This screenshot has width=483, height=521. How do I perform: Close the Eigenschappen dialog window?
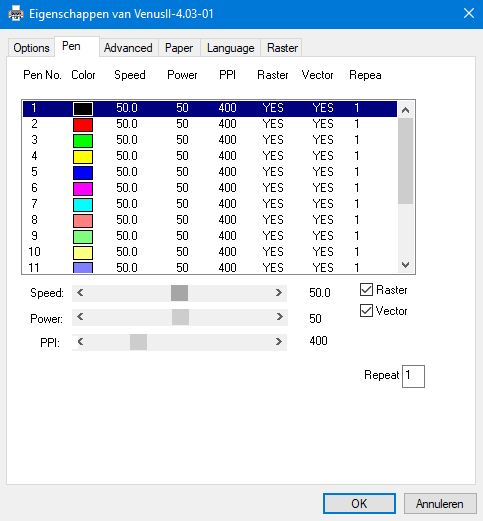click(469, 14)
